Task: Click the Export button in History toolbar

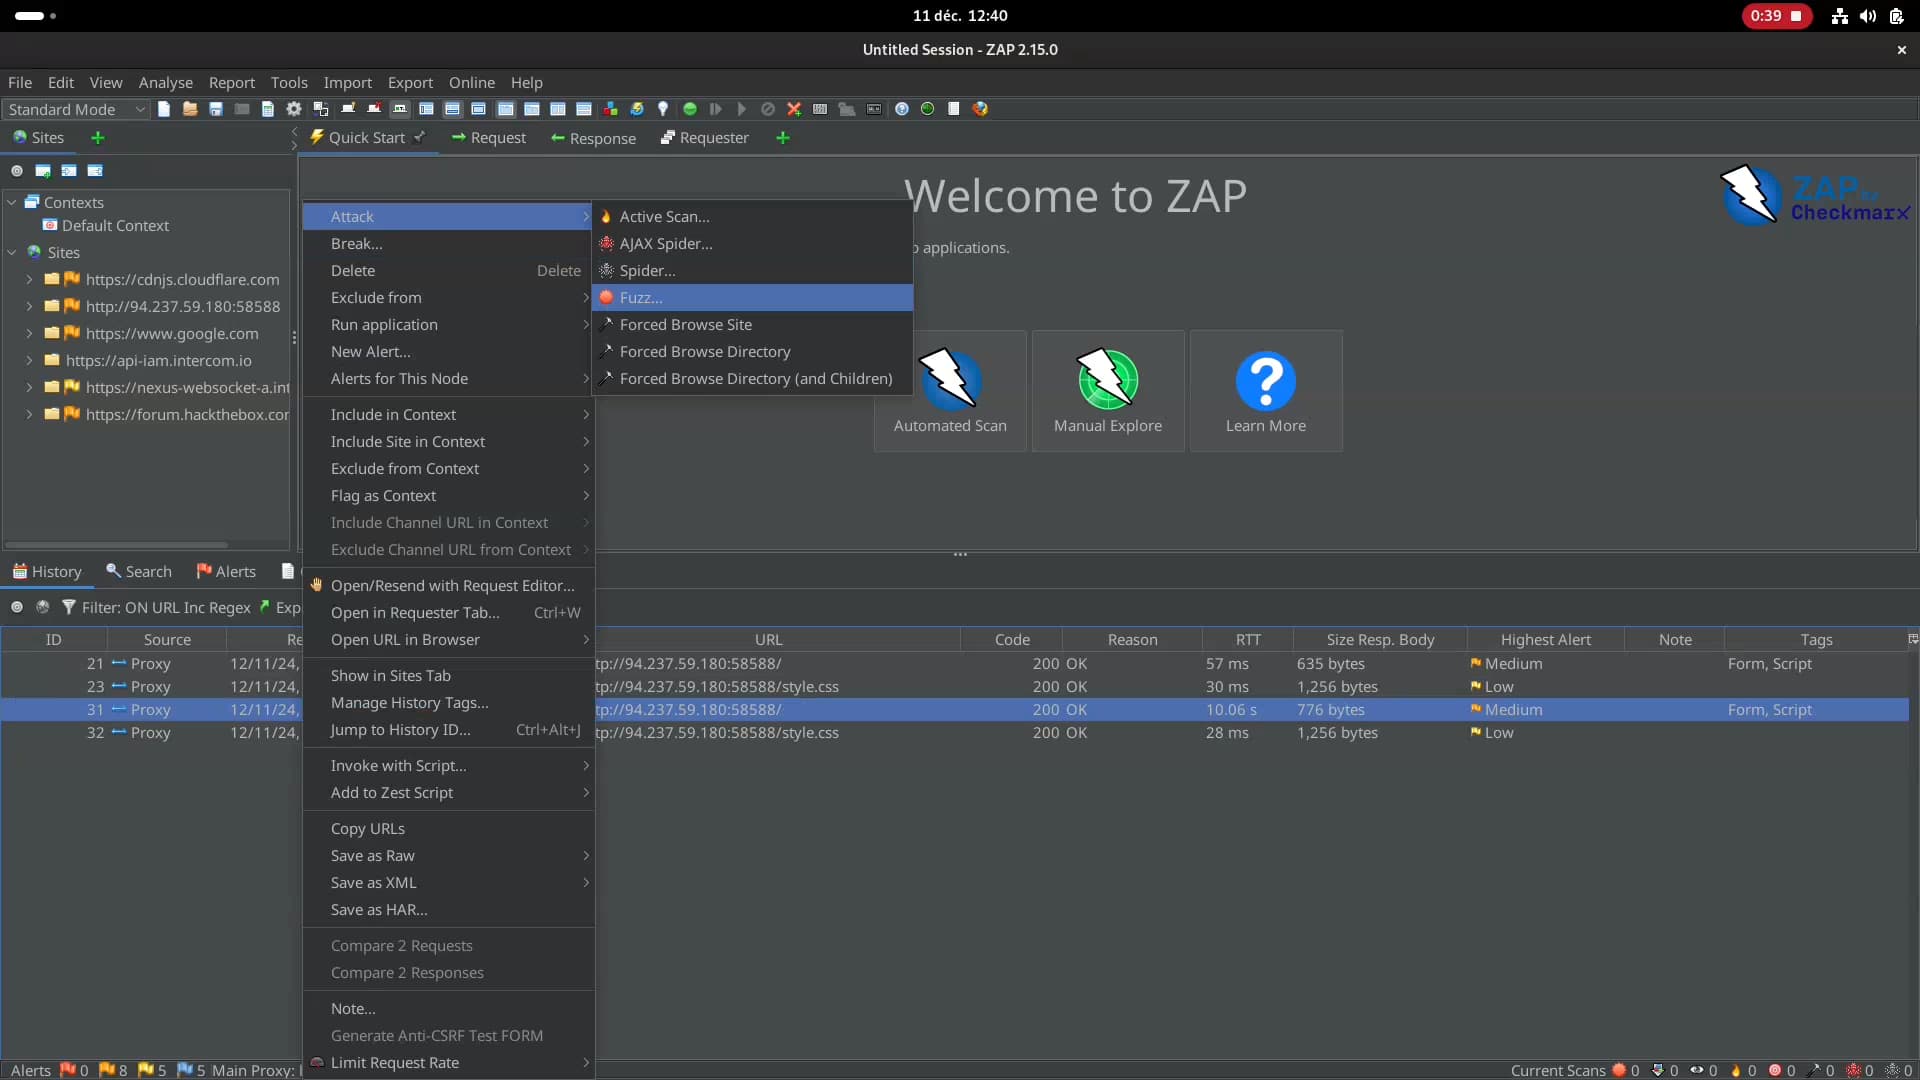Action: click(280, 607)
